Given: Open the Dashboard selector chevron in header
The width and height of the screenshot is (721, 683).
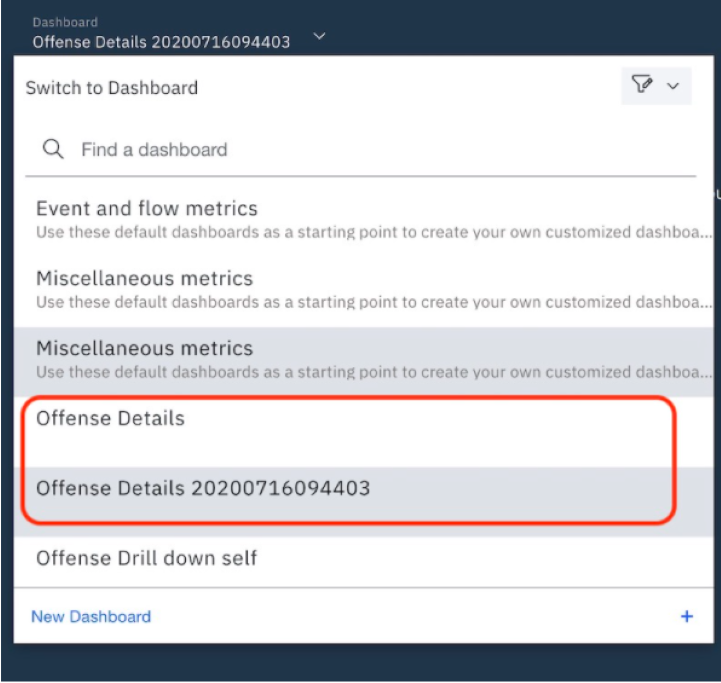Looking at the screenshot, I should [319, 36].
